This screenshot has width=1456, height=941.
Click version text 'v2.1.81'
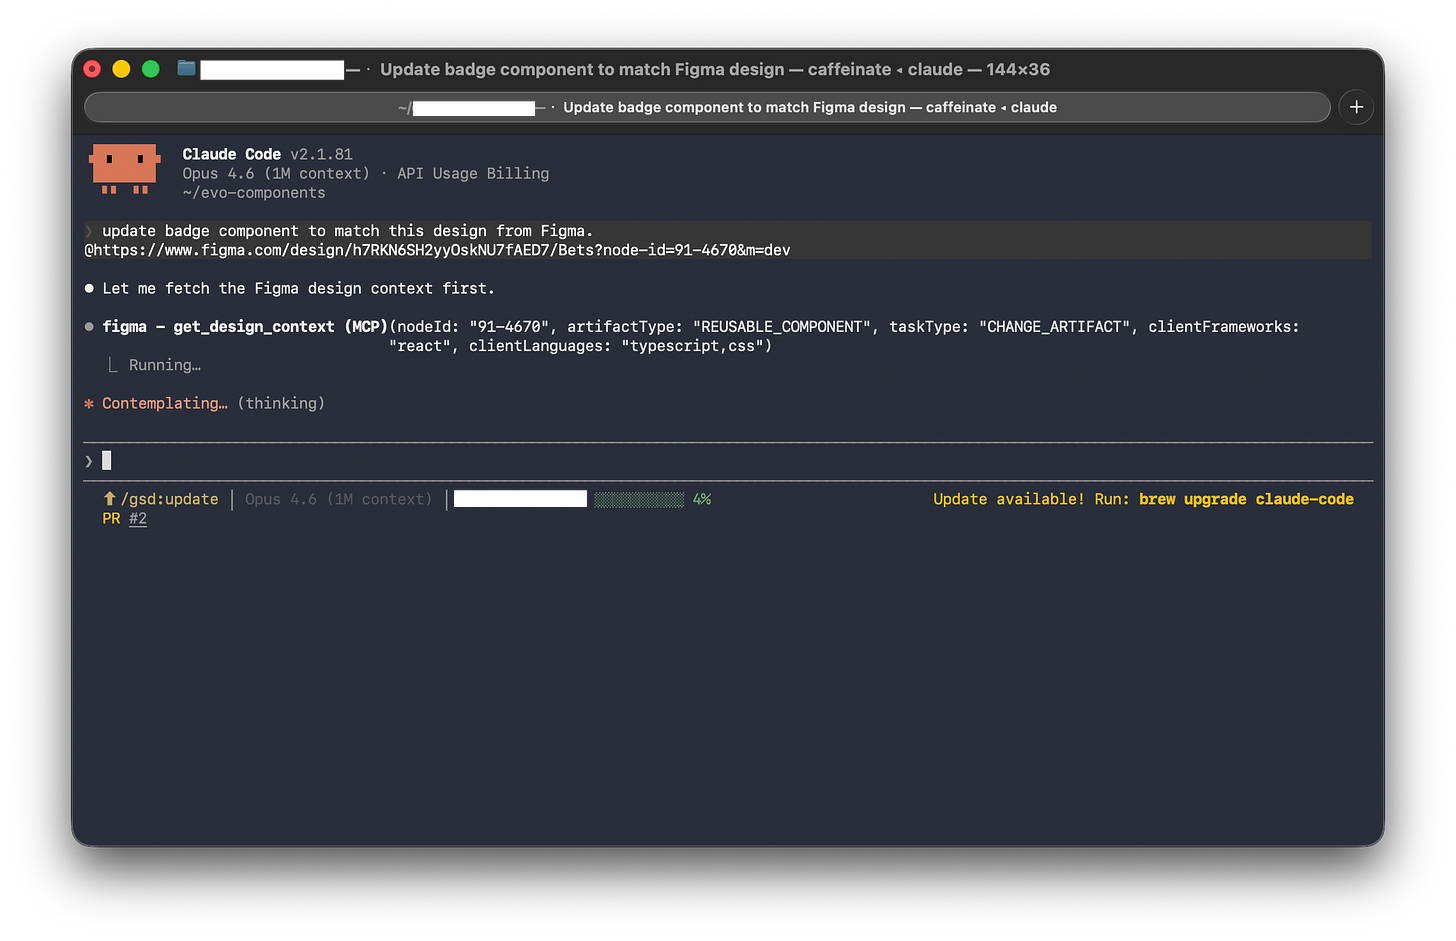(x=321, y=154)
